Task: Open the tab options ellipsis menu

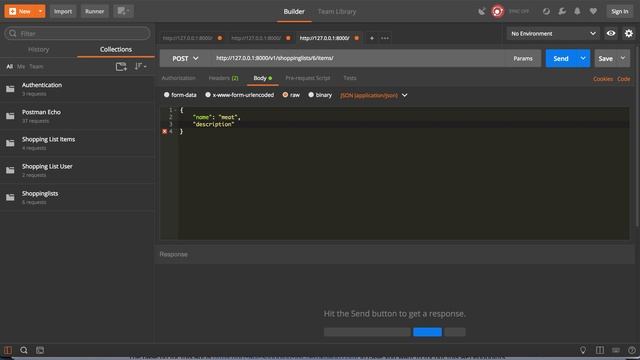Action: click(x=385, y=38)
